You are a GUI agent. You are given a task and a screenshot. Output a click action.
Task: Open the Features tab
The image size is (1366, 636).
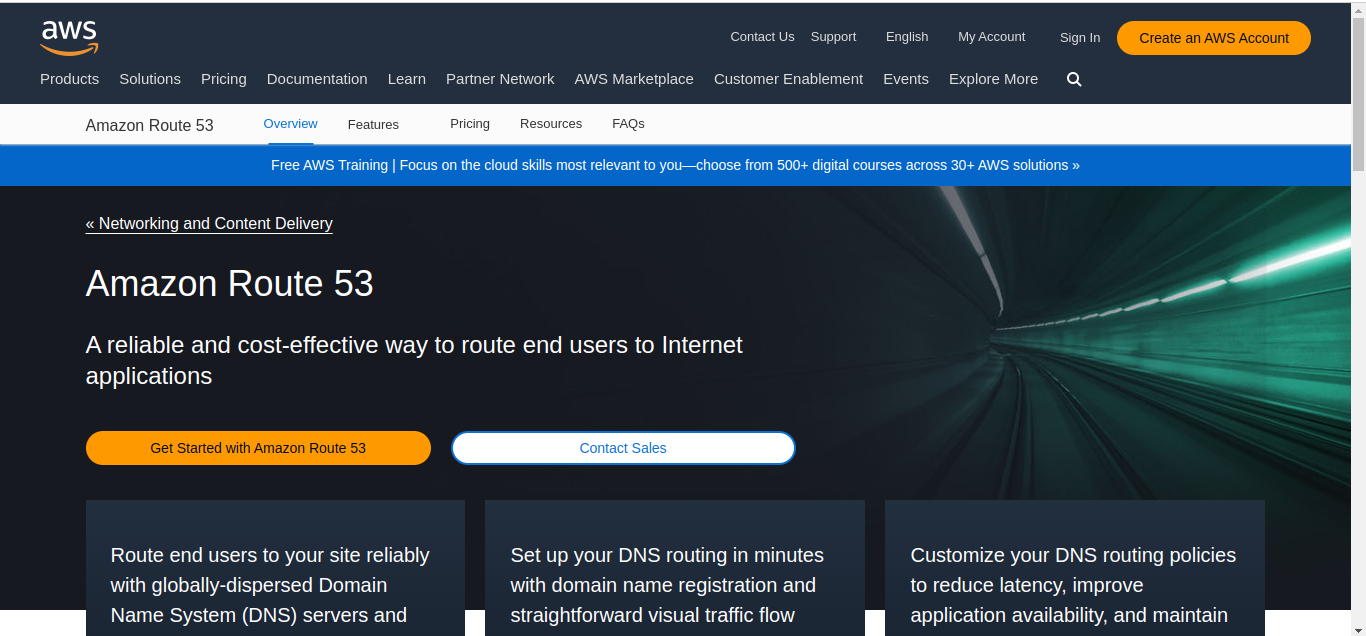coord(373,125)
